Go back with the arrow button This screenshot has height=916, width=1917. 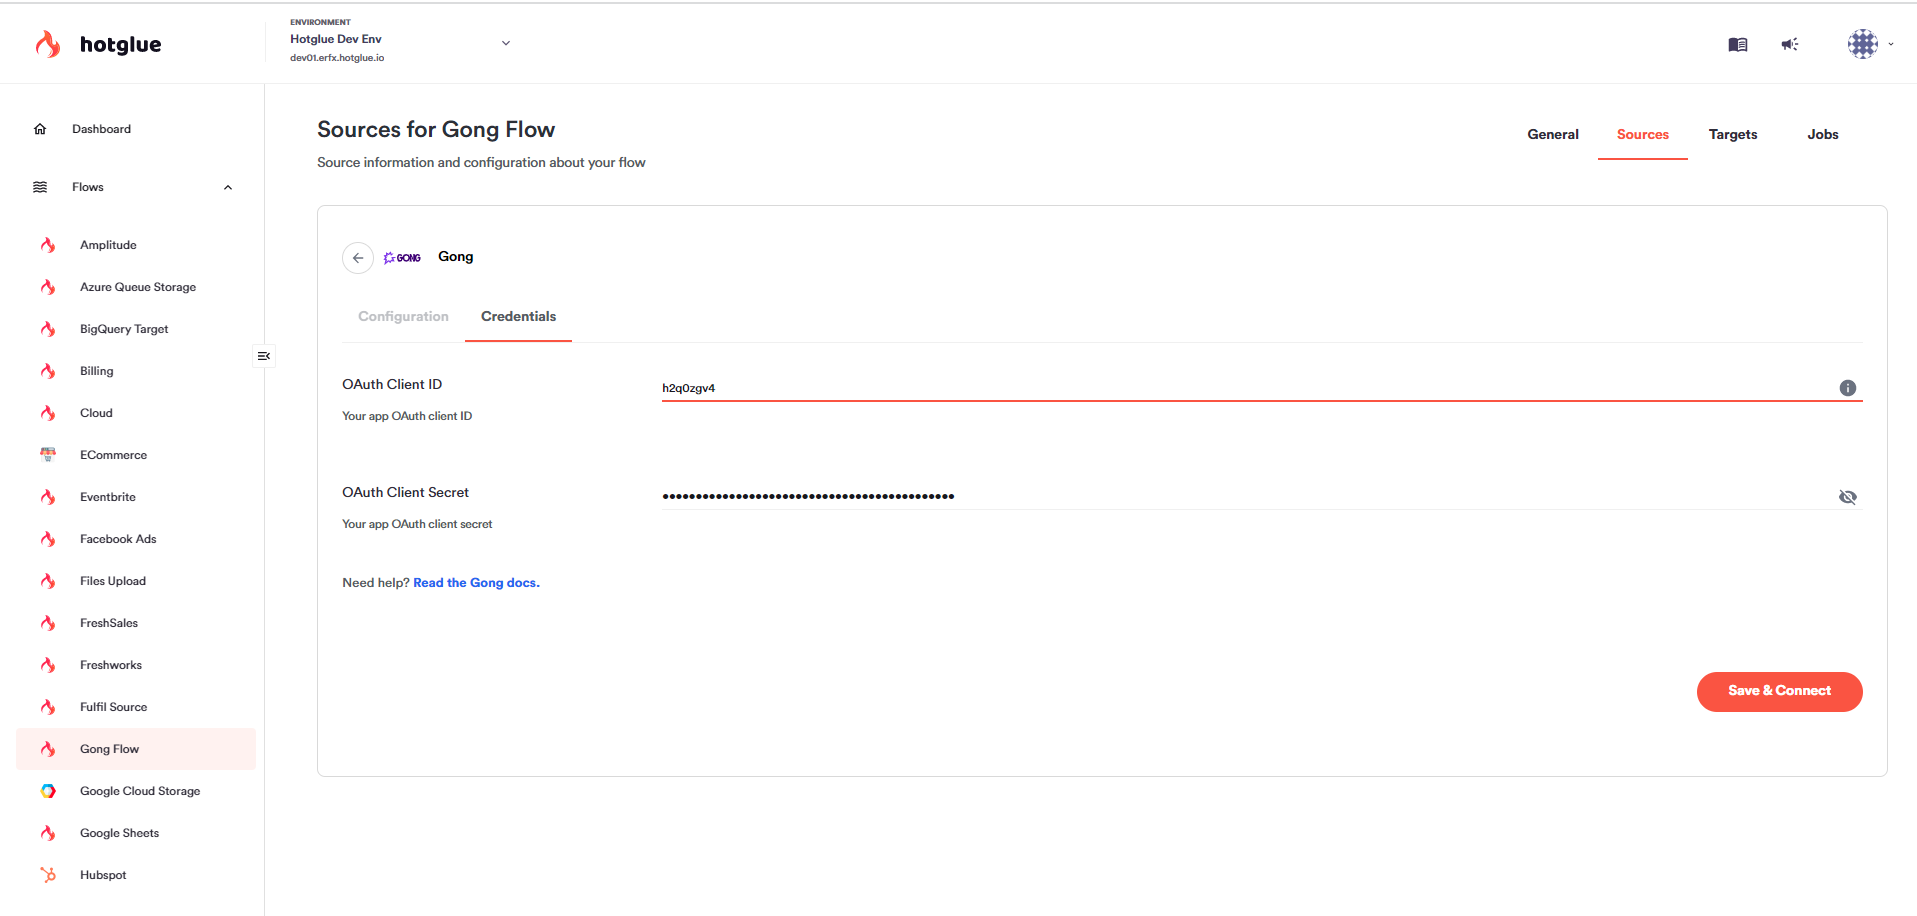pos(358,258)
